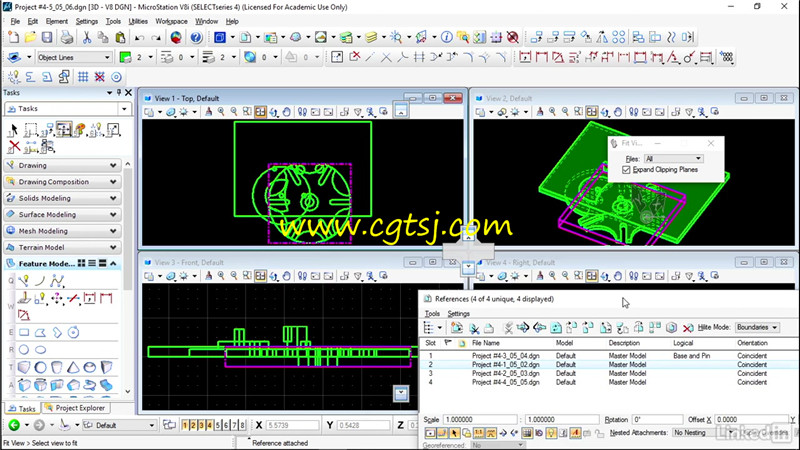Click the Element Selection arrow tool in Tasks

[14, 130]
